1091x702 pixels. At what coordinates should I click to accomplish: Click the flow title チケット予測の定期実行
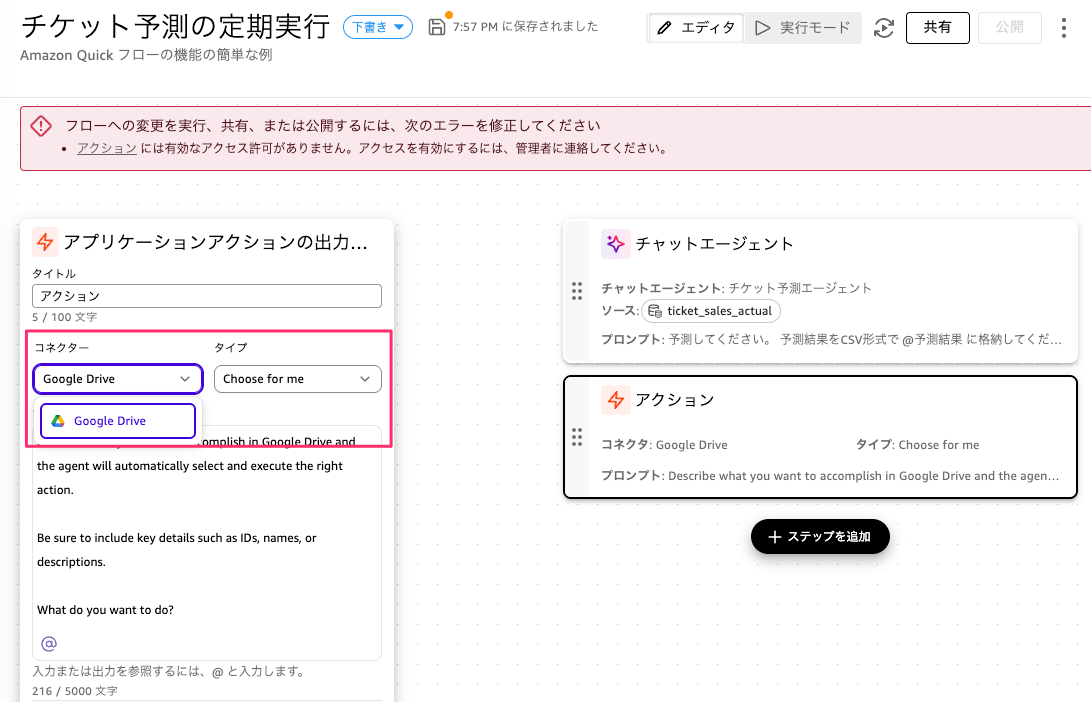175,26
